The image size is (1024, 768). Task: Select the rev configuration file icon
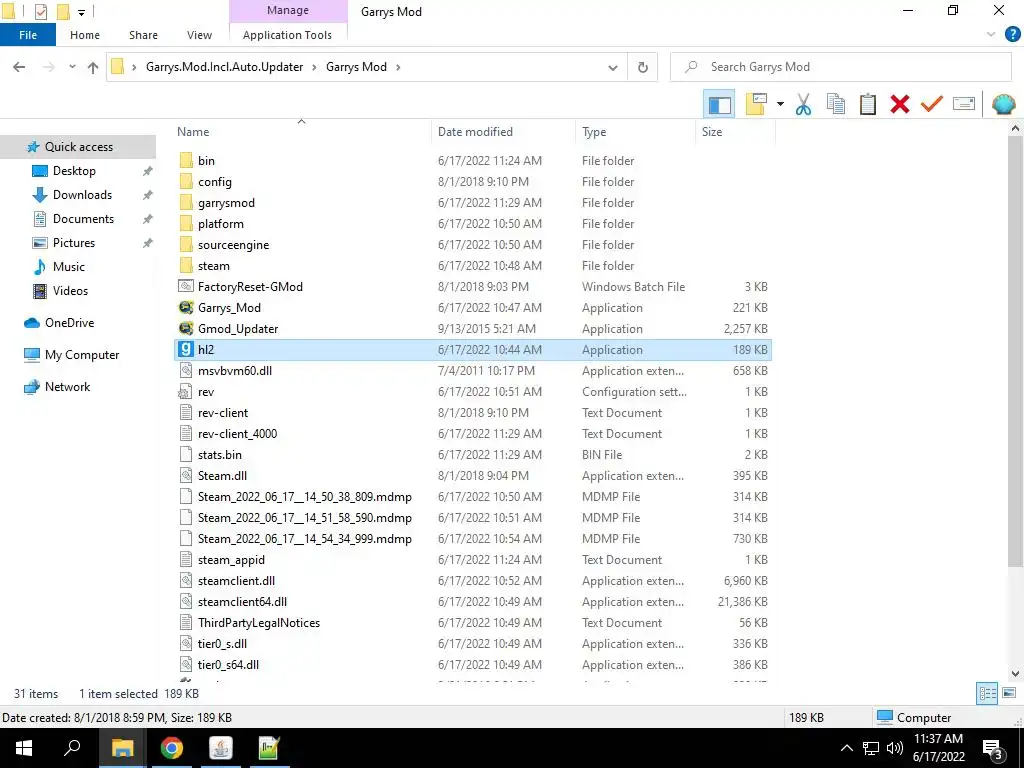pyautogui.click(x=186, y=392)
